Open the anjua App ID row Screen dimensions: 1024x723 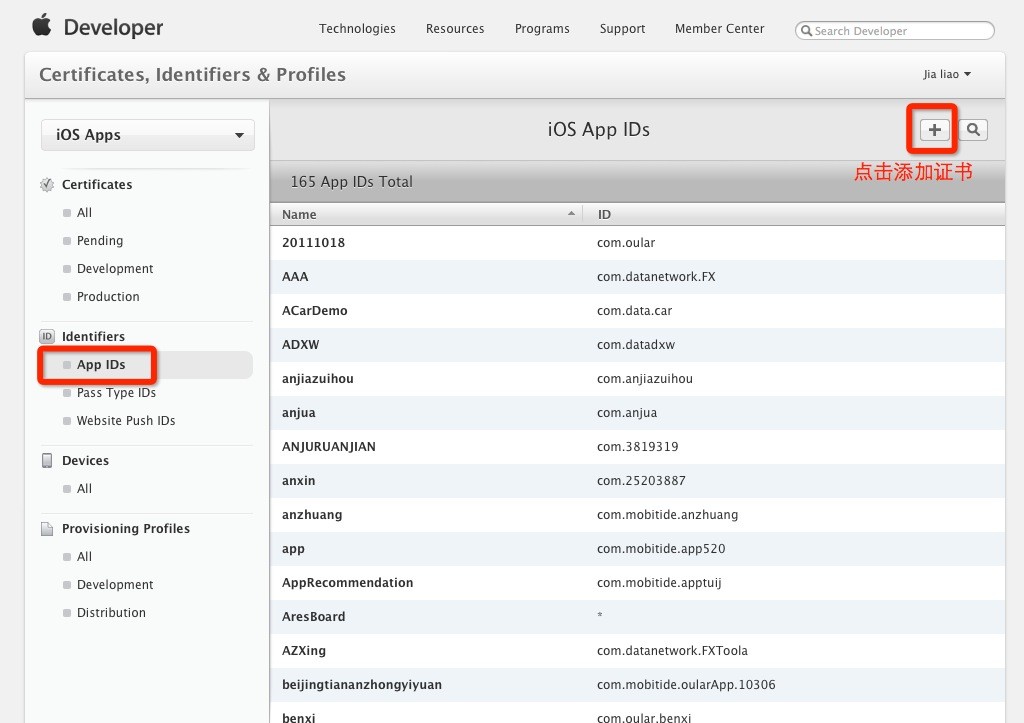coord(637,413)
